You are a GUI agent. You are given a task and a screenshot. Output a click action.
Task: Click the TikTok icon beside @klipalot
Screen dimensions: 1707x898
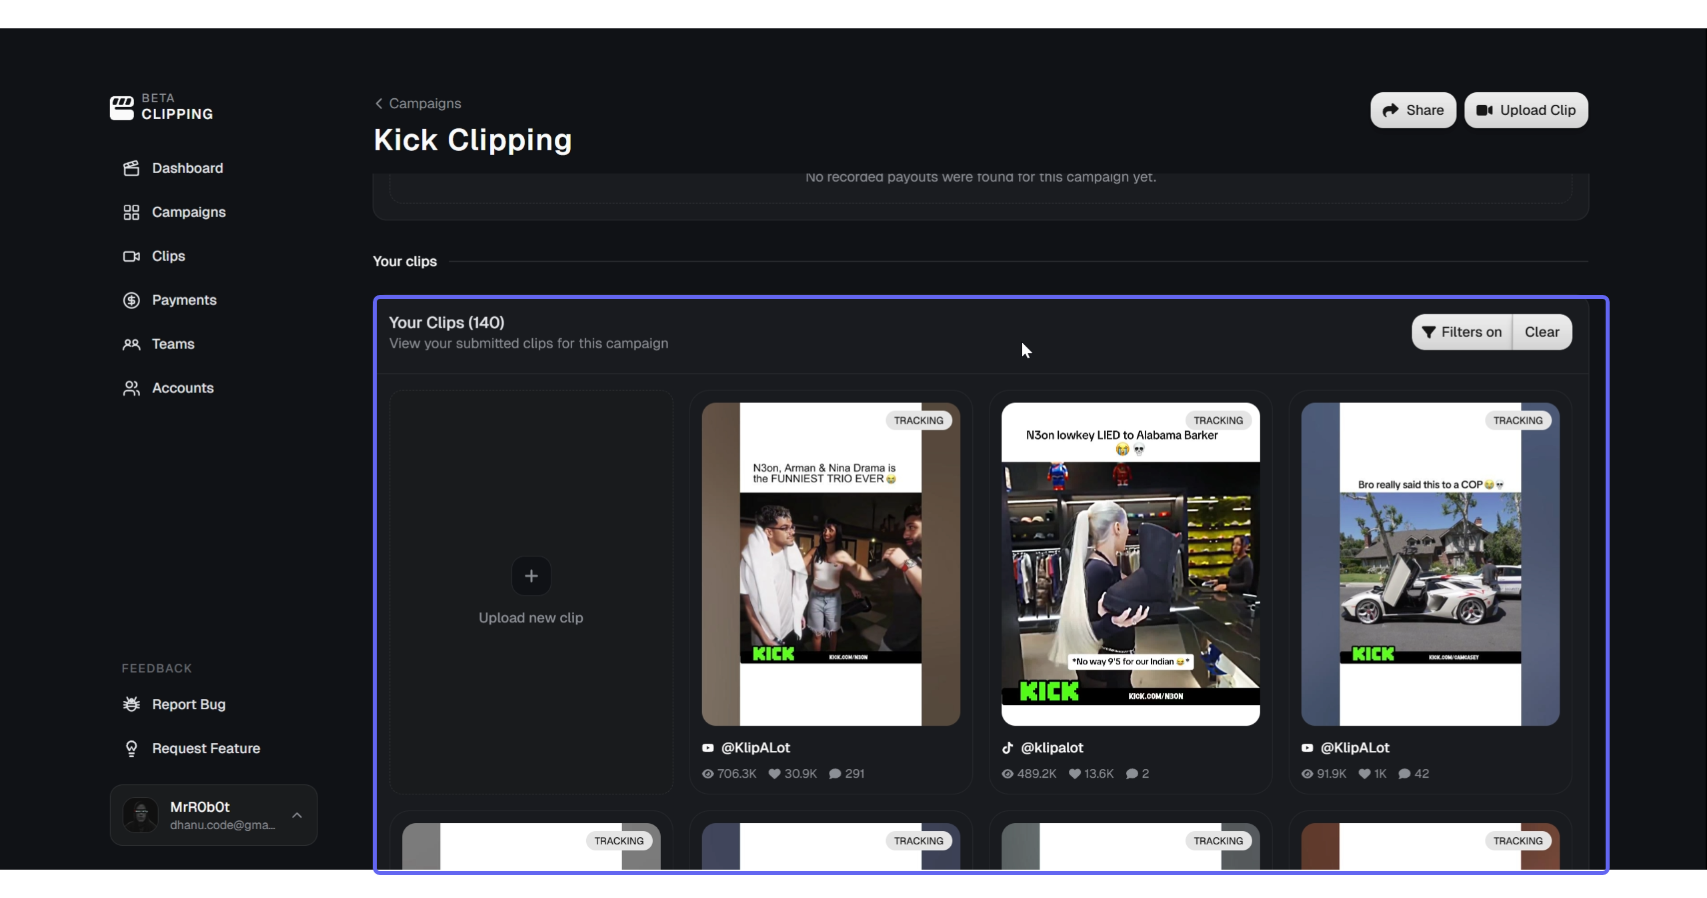[1008, 748]
